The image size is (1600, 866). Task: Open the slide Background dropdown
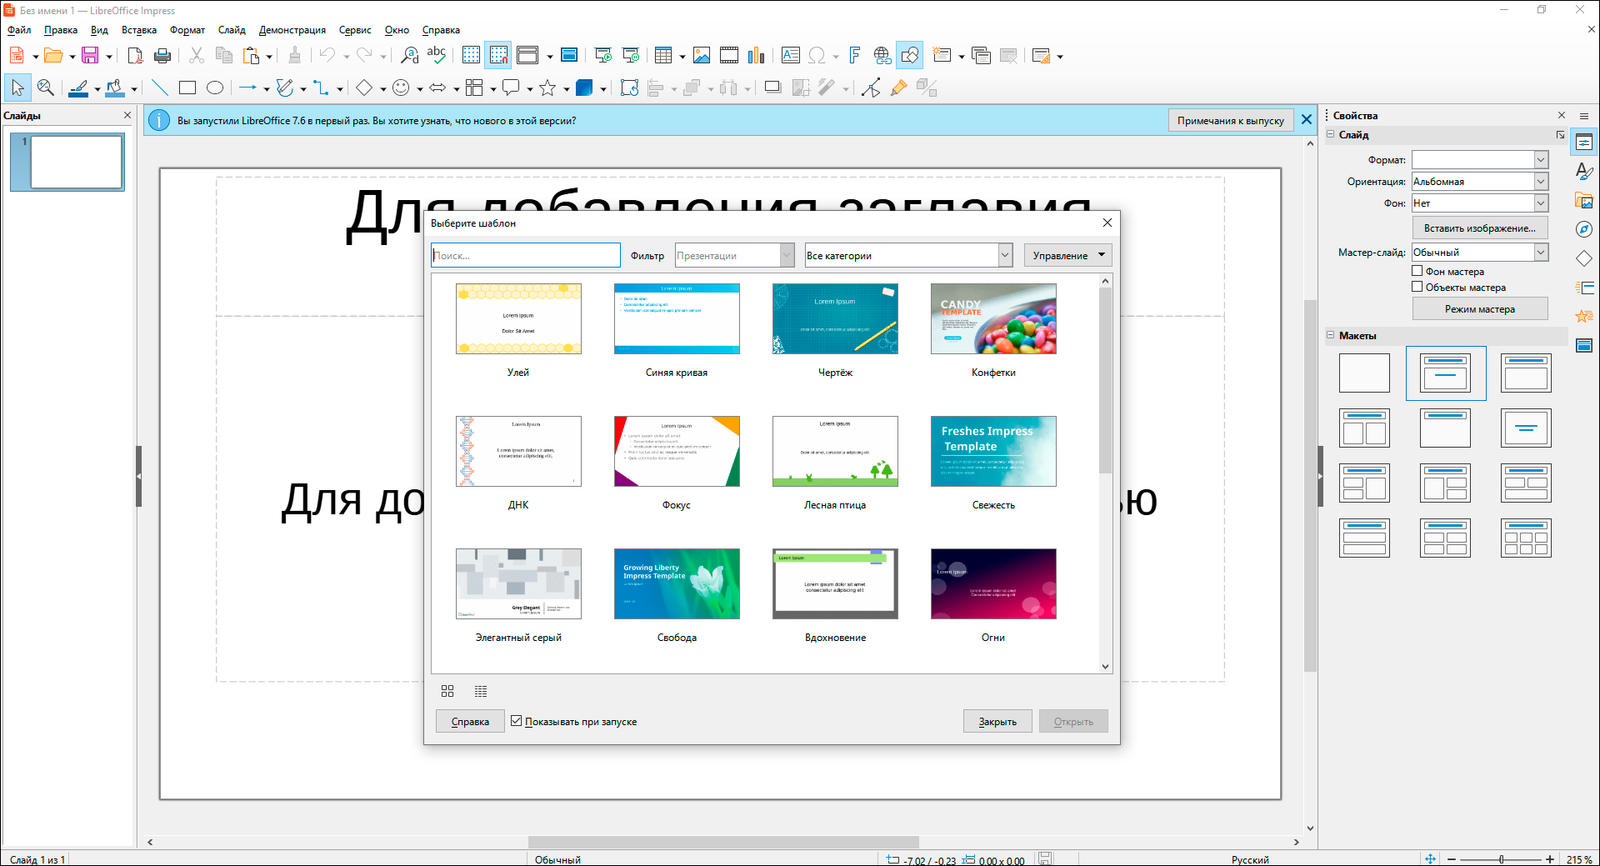(1480, 203)
